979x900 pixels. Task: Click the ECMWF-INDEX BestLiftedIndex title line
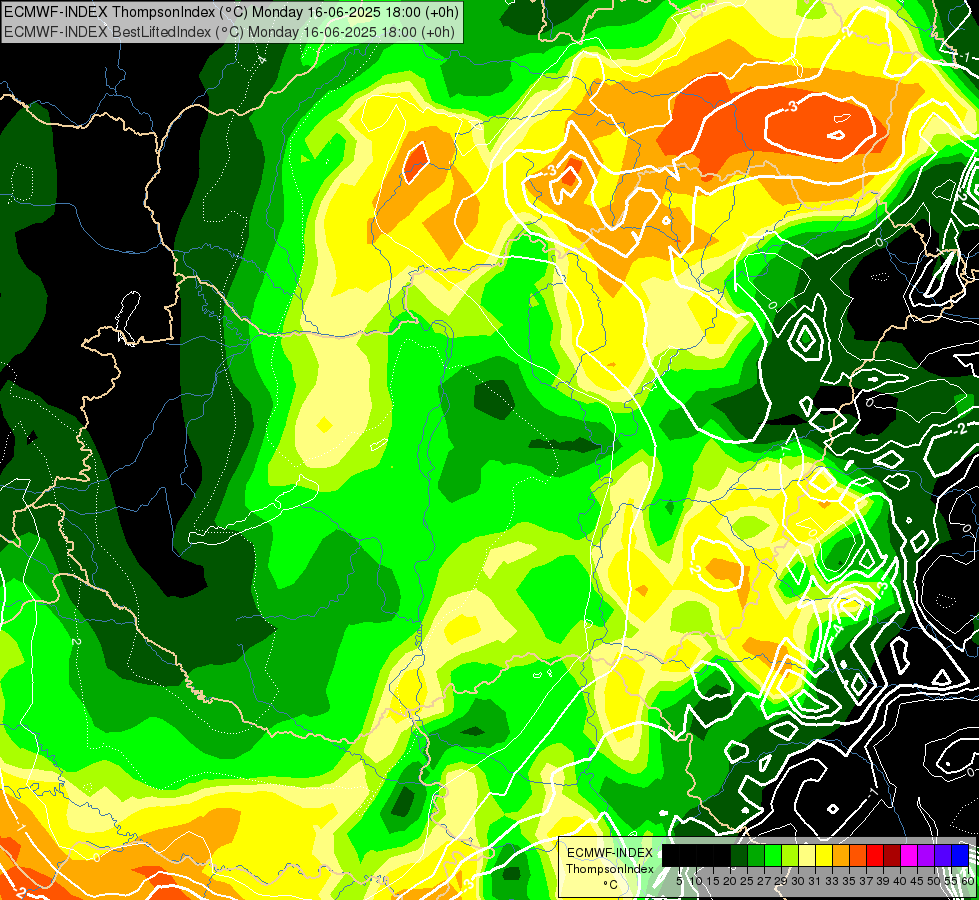coord(229,32)
